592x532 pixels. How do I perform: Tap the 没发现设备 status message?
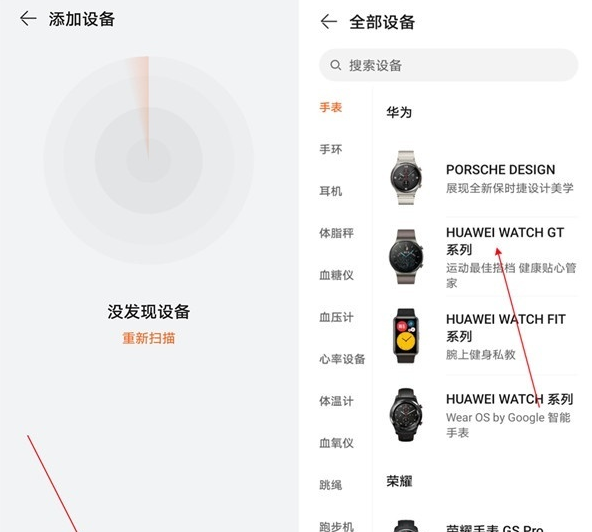148,311
